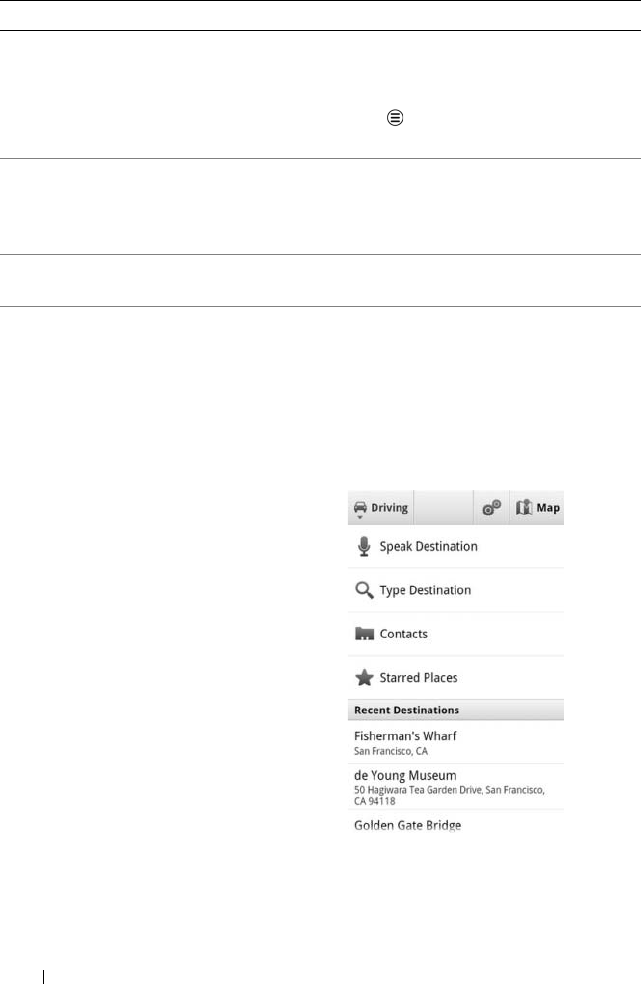This screenshot has height=984, width=641.
Task: Open the Starred Places text
Action: (418, 678)
